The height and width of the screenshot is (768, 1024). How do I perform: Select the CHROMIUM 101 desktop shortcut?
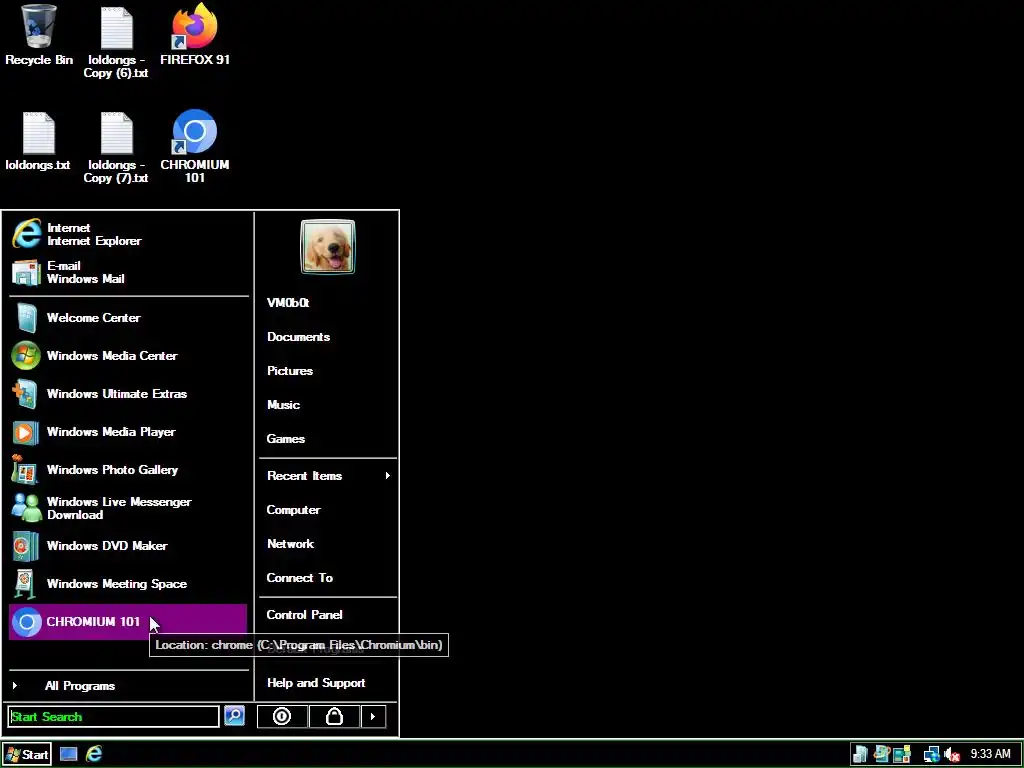tap(195, 148)
